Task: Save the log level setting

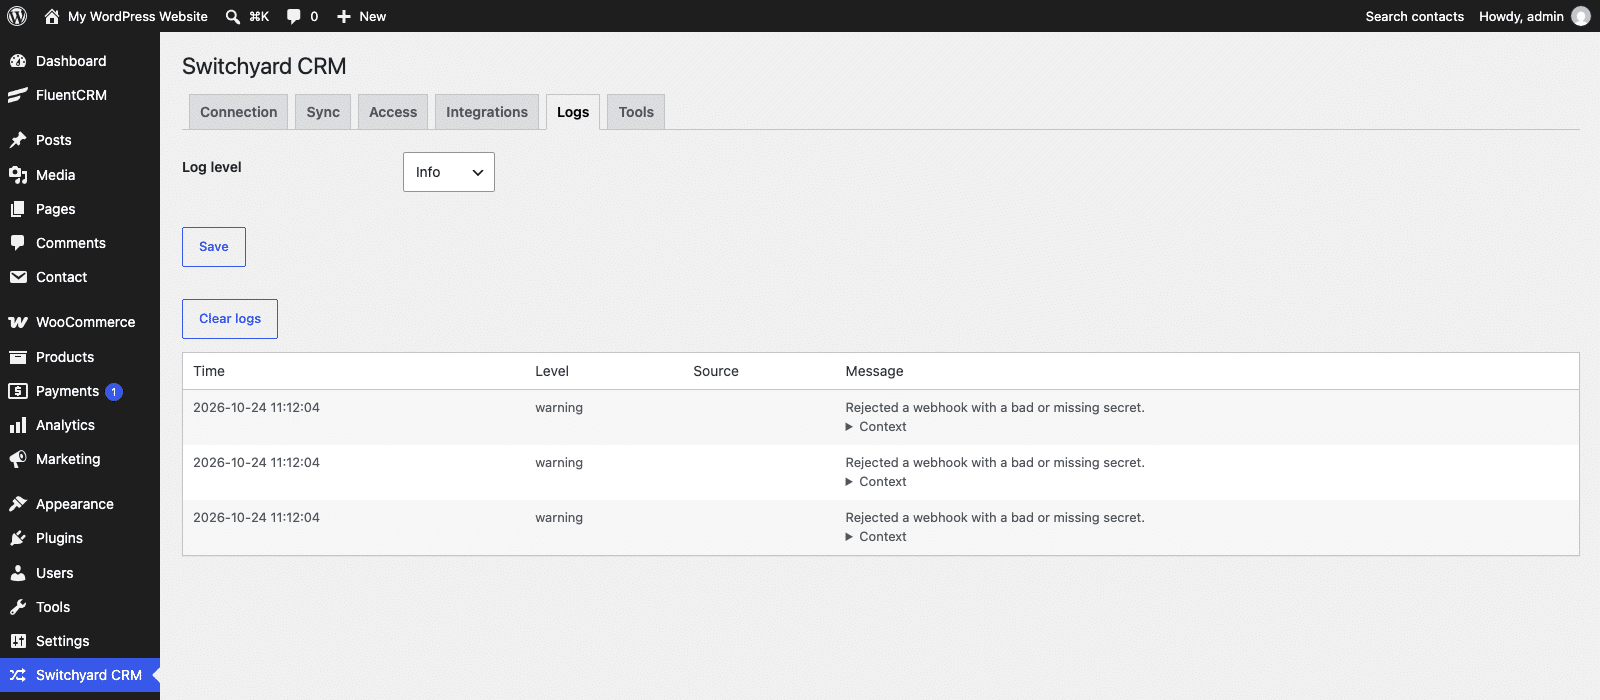Action: [x=214, y=247]
